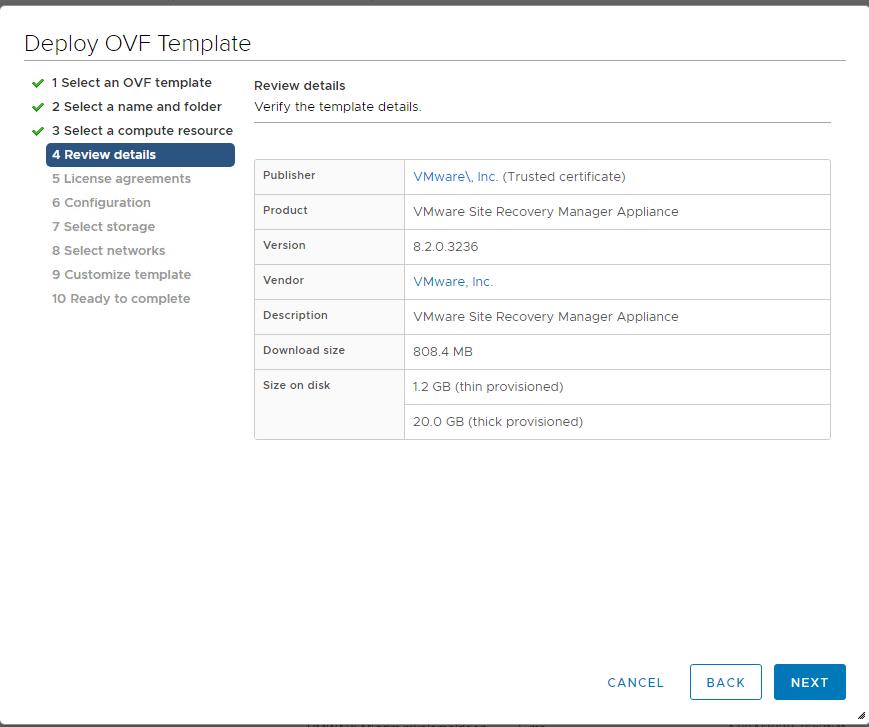
Task: Click the Verify the template details text
Action: (338, 106)
